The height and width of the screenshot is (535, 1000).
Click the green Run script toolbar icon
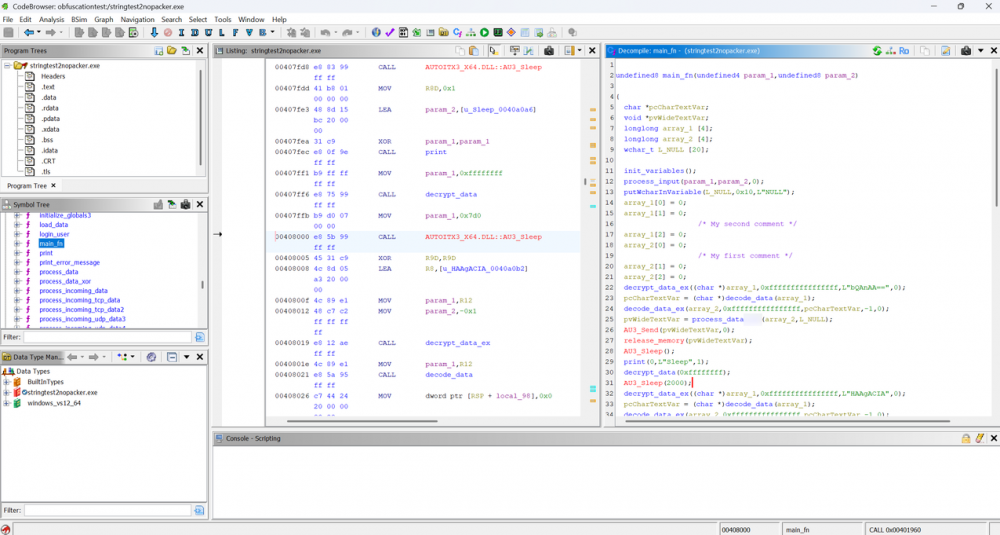click(x=485, y=33)
